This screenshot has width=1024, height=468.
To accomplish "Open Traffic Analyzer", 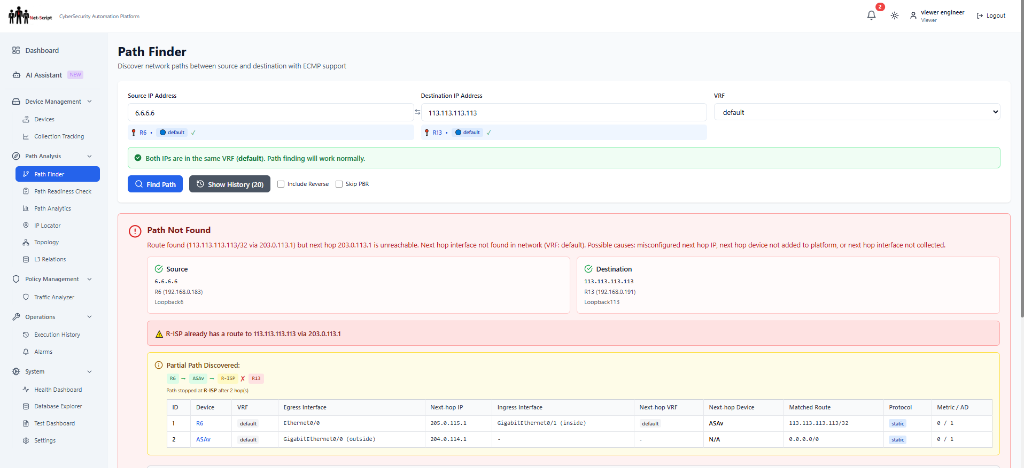I will [x=54, y=297].
